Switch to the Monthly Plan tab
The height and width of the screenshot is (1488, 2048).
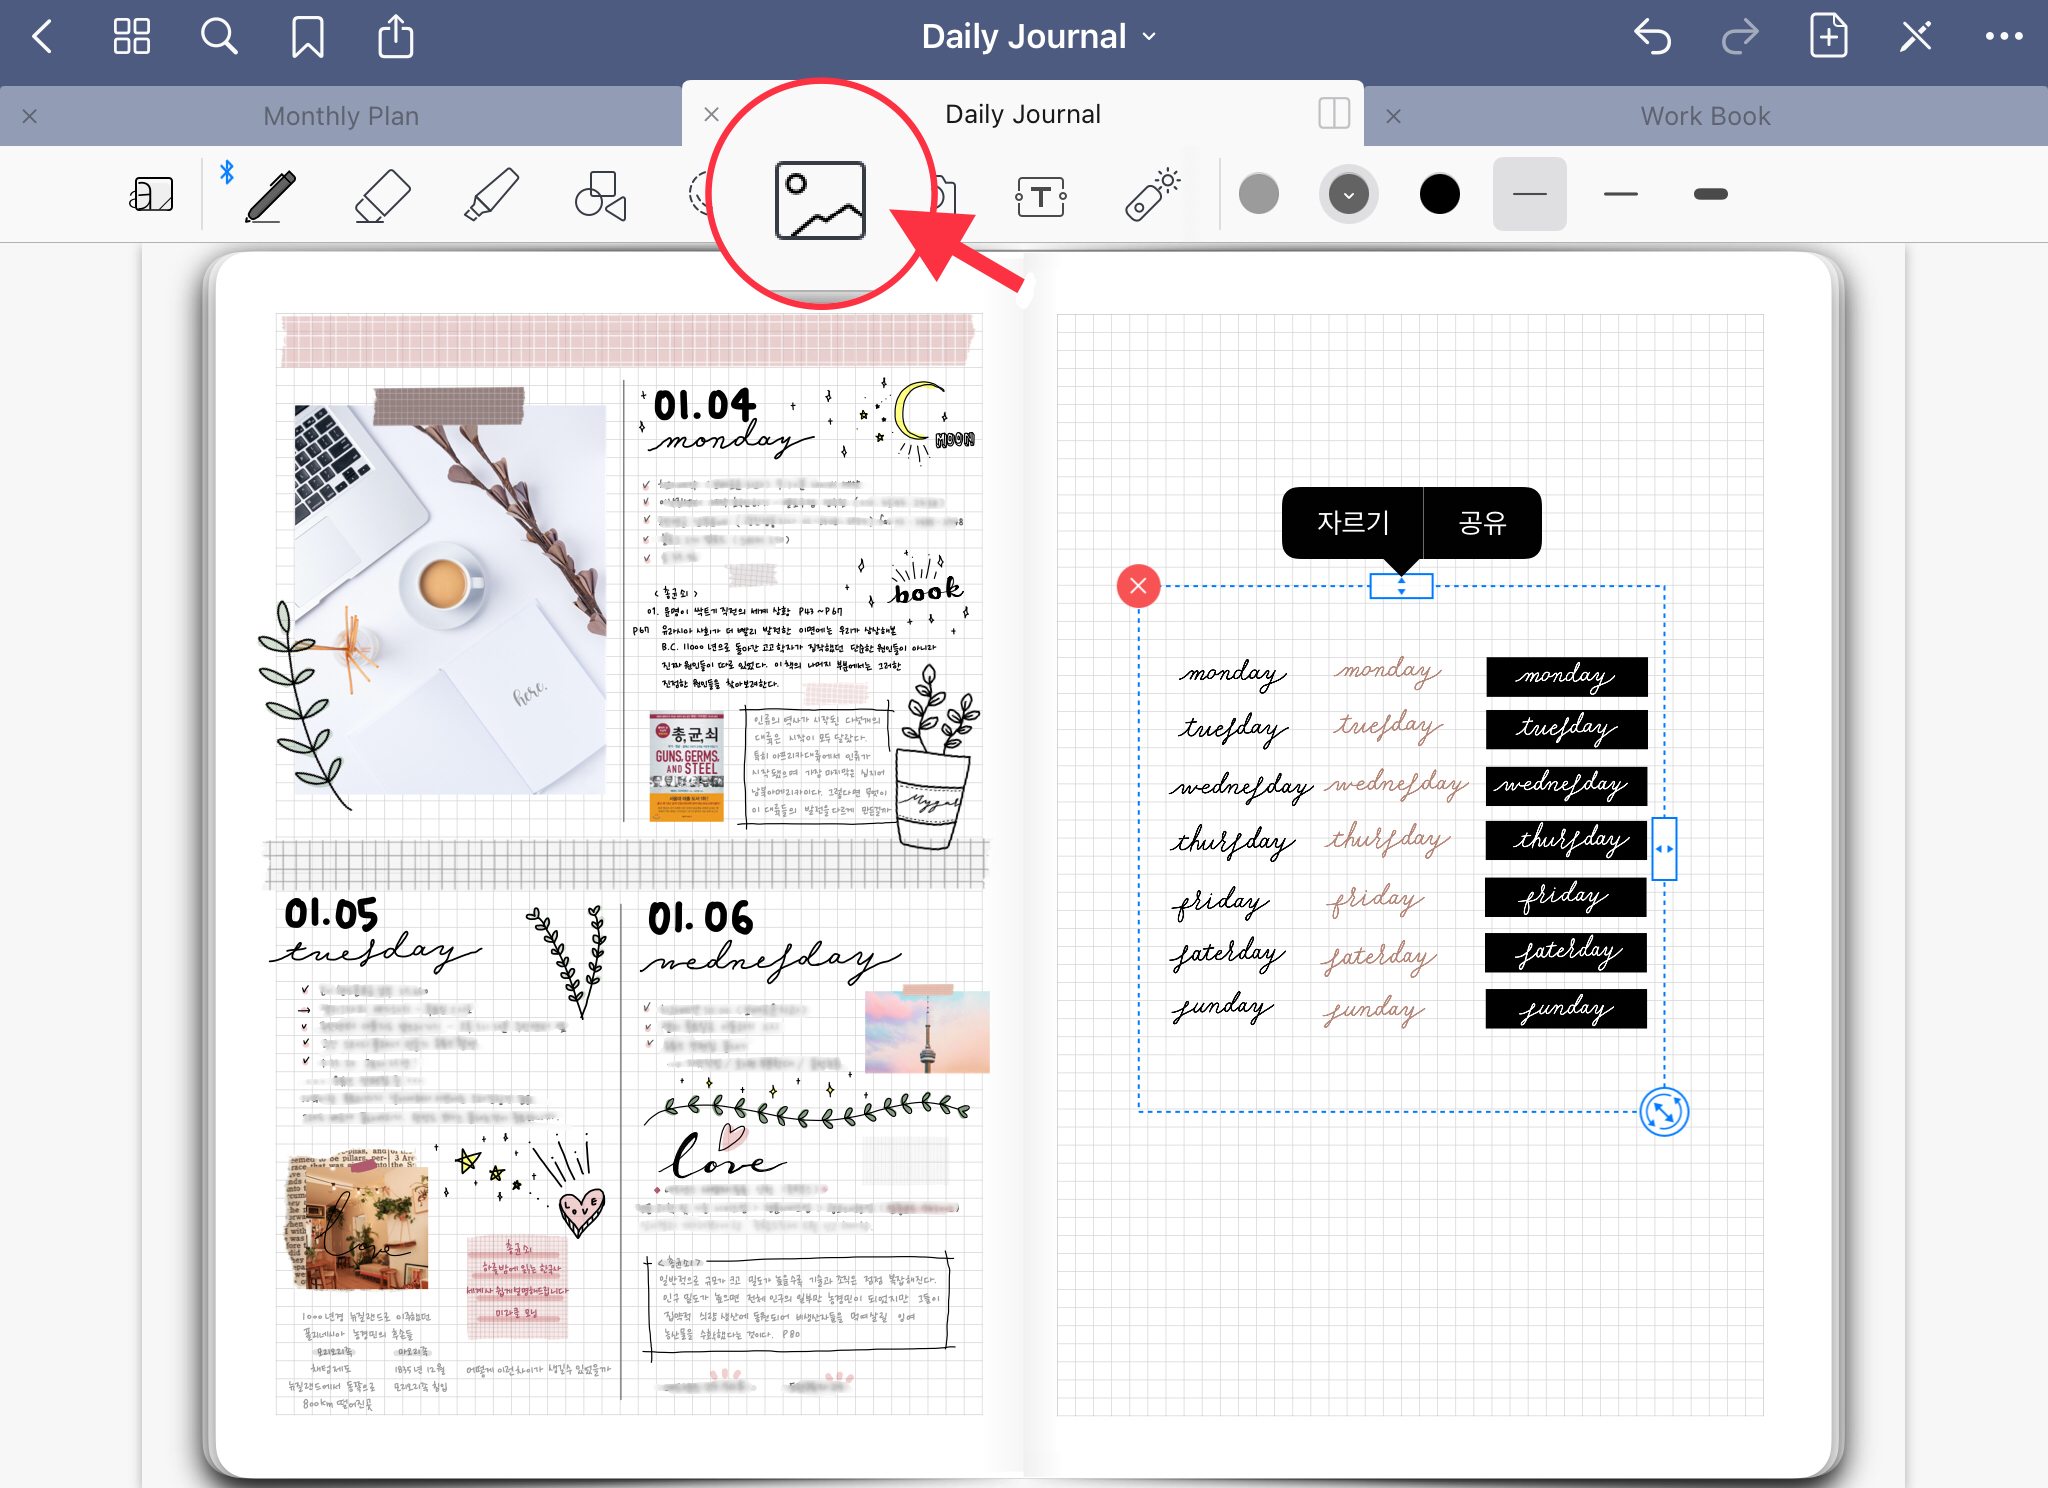coord(340,116)
